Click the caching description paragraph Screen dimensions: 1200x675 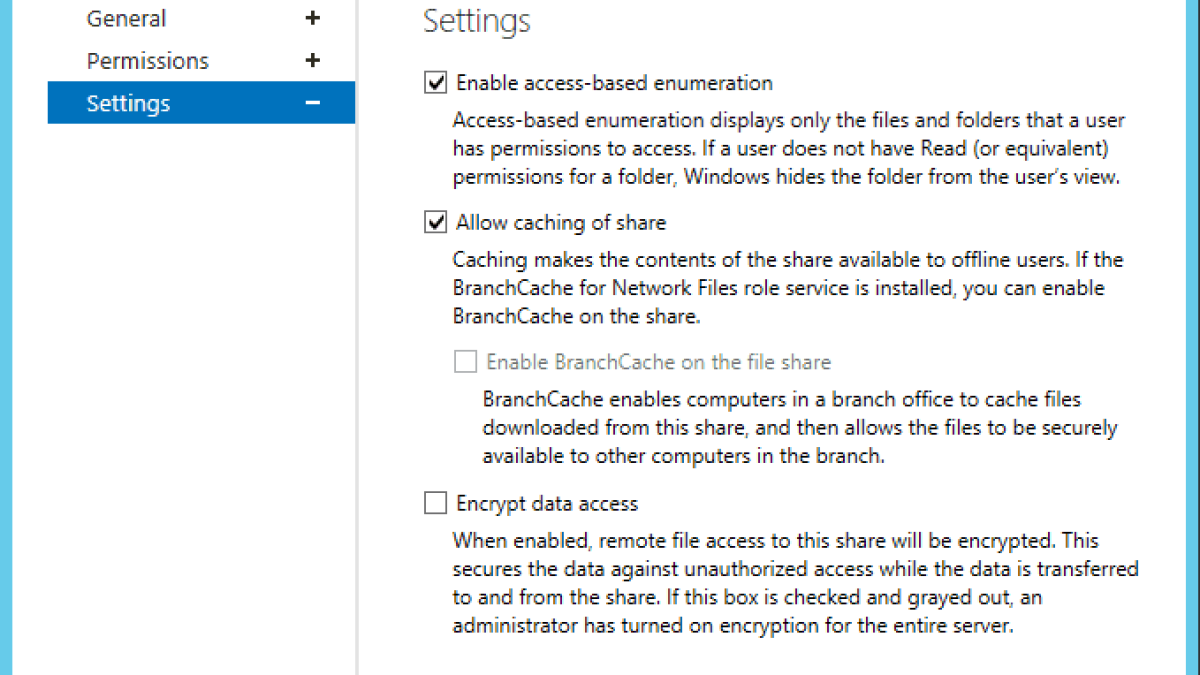[x=788, y=288]
